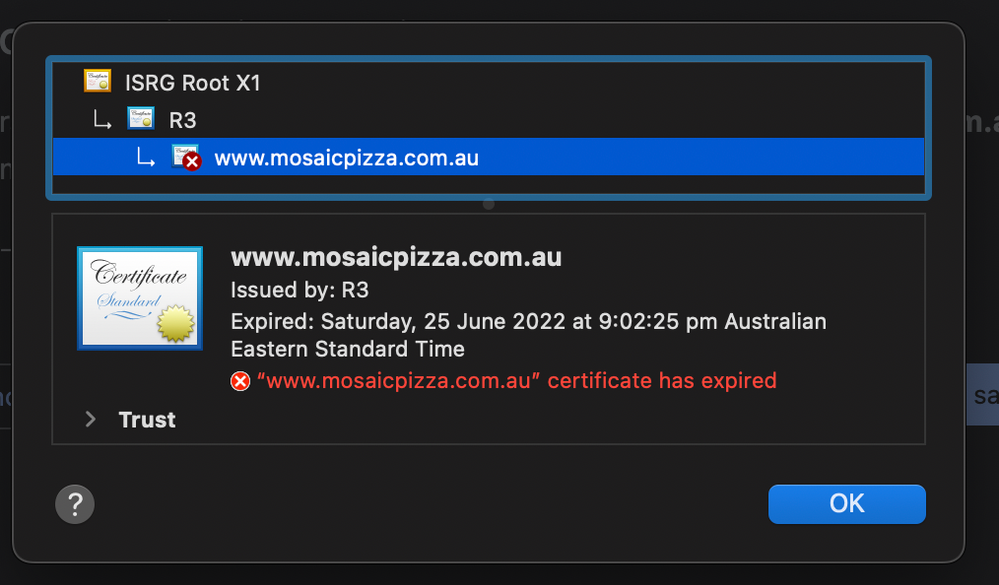
Task: Click empty area below the certificate chain rows
Action: pos(490,187)
